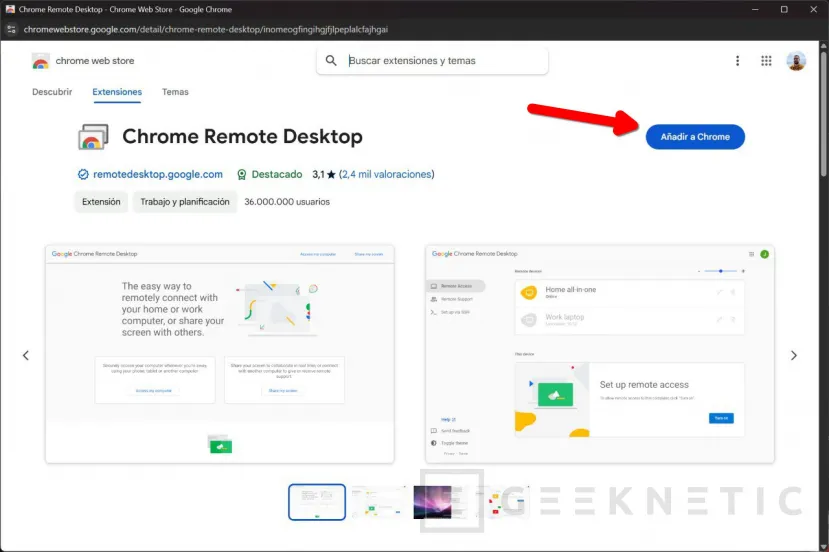Open the Google apps grid icon
The width and height of the screenshot is (829, 552).
coord(766,61)
